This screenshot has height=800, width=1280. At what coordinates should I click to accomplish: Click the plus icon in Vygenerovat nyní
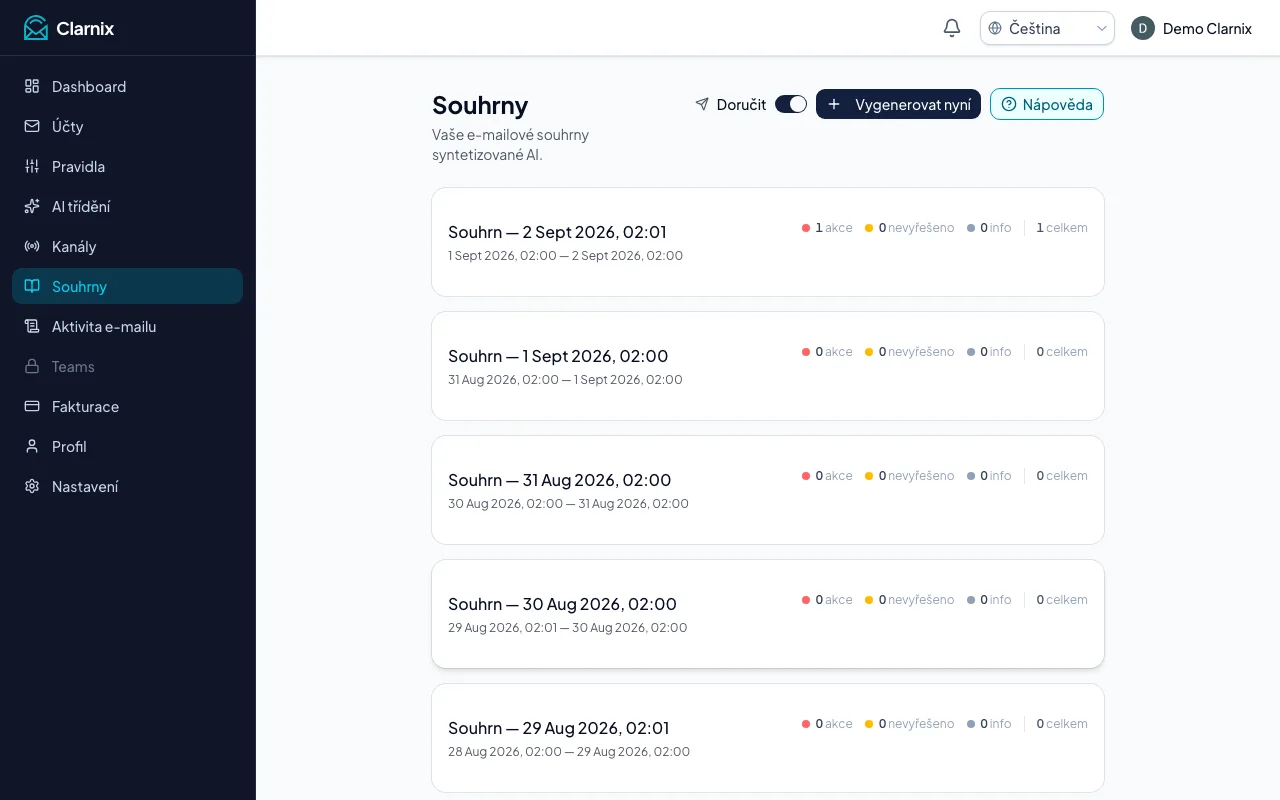834,104
